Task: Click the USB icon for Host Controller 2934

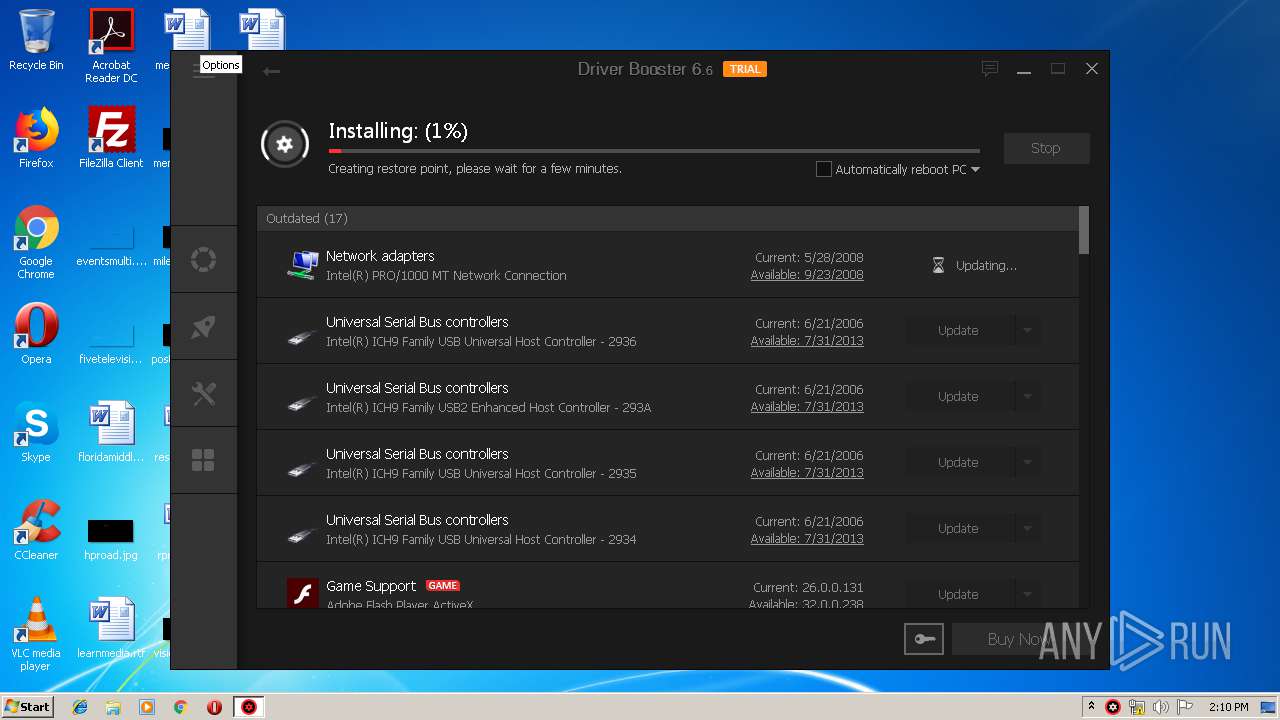Action: [303, 534]
